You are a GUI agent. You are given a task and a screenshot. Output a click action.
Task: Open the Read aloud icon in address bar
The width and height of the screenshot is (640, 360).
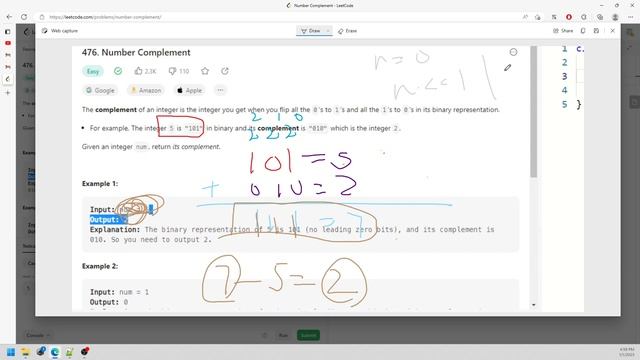click(x=525, y=17)
